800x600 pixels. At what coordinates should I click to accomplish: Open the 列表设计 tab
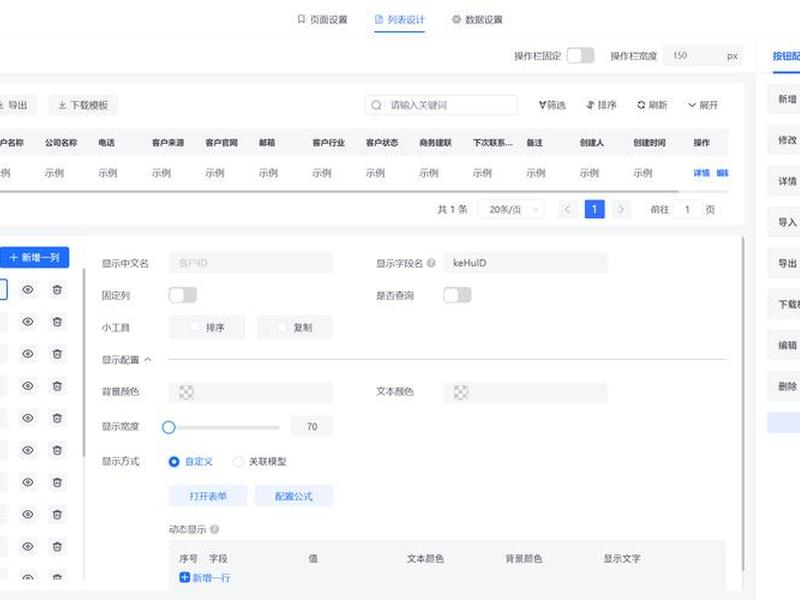[x=399, y=19]
